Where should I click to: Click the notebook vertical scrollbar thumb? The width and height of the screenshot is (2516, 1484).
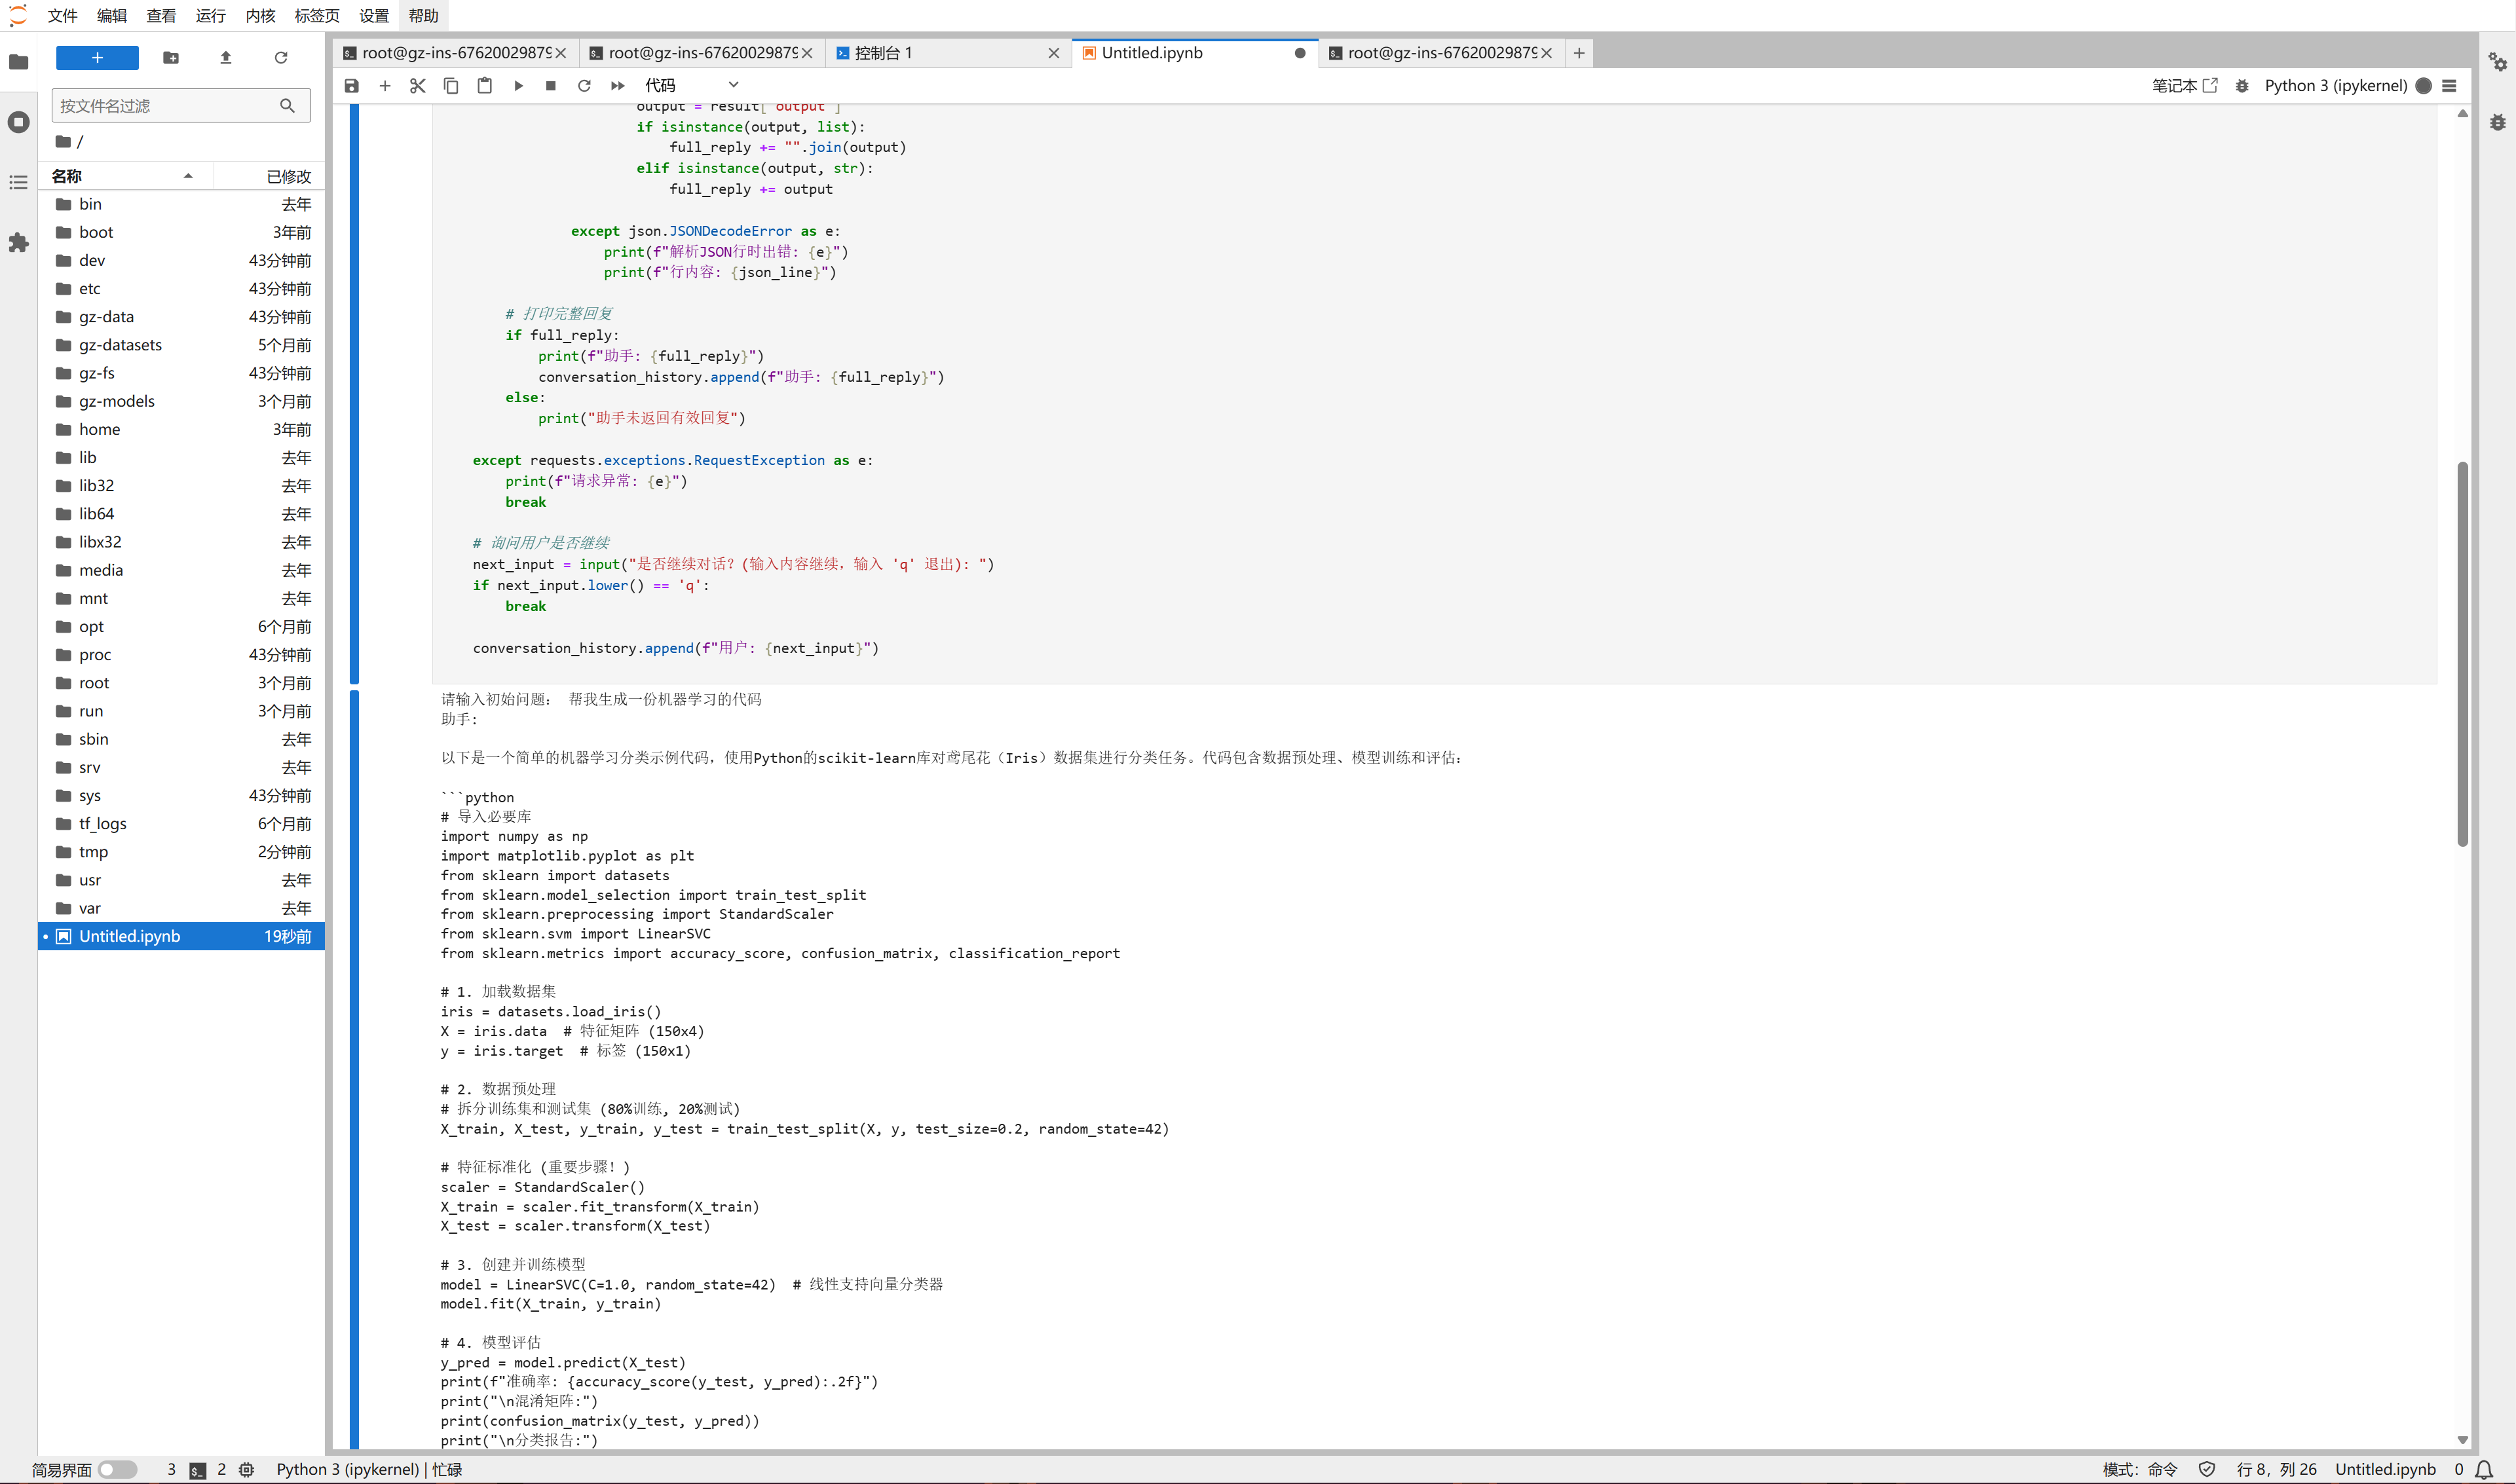(x=2463, y=654)
